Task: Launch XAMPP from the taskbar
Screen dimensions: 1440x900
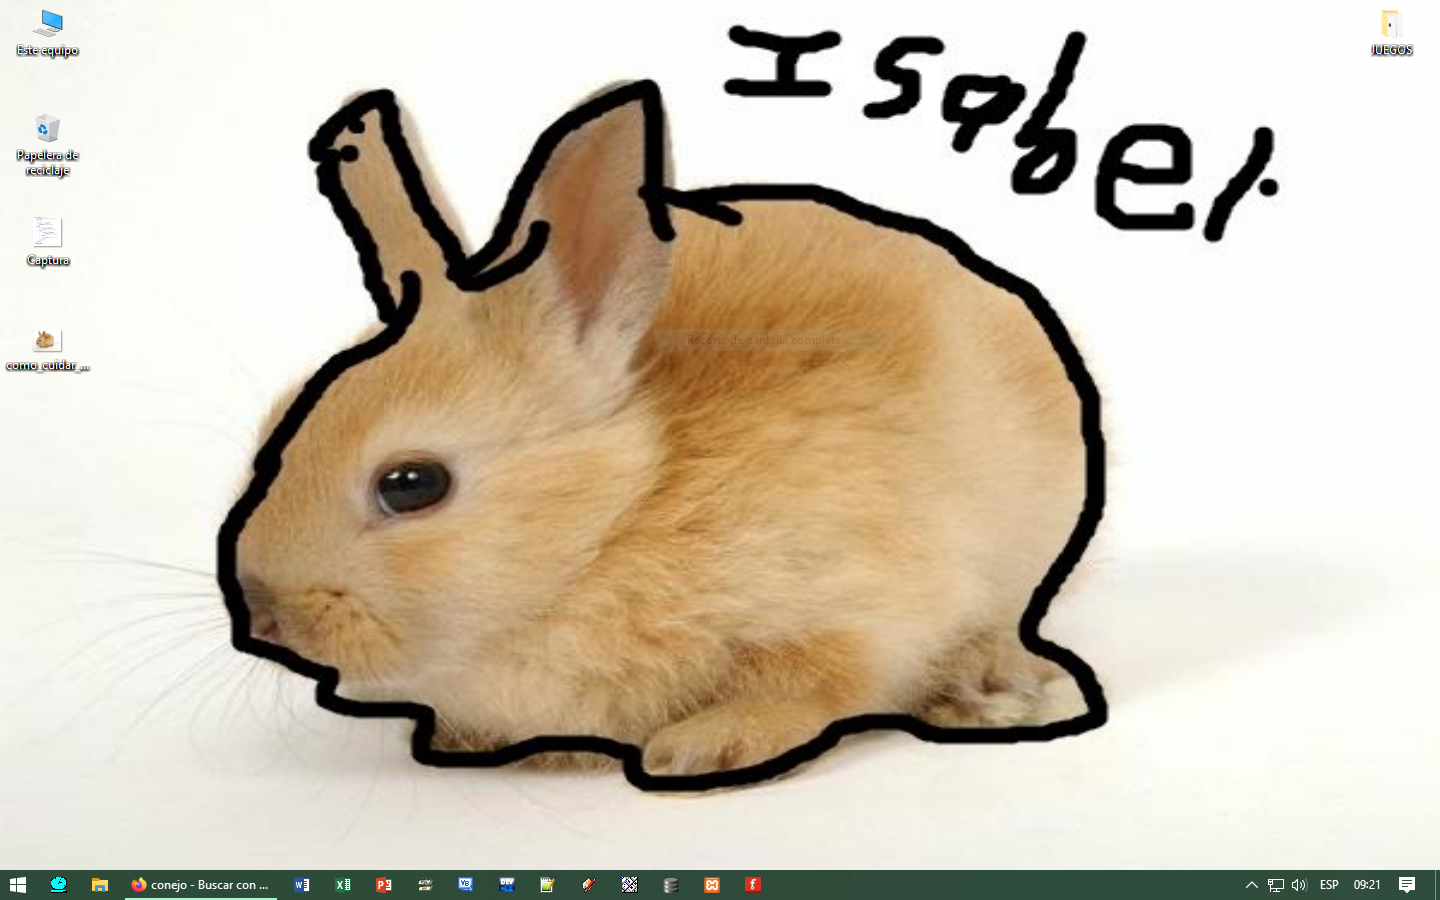Action: [x=712, y=885]
